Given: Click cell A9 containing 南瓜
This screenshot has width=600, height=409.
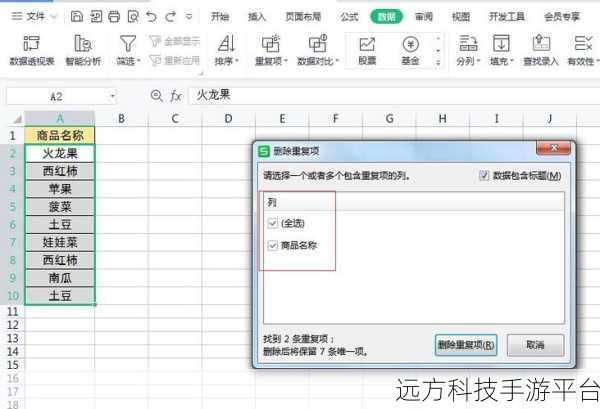Looking at the screenshot, I should (x=60, y=278).
